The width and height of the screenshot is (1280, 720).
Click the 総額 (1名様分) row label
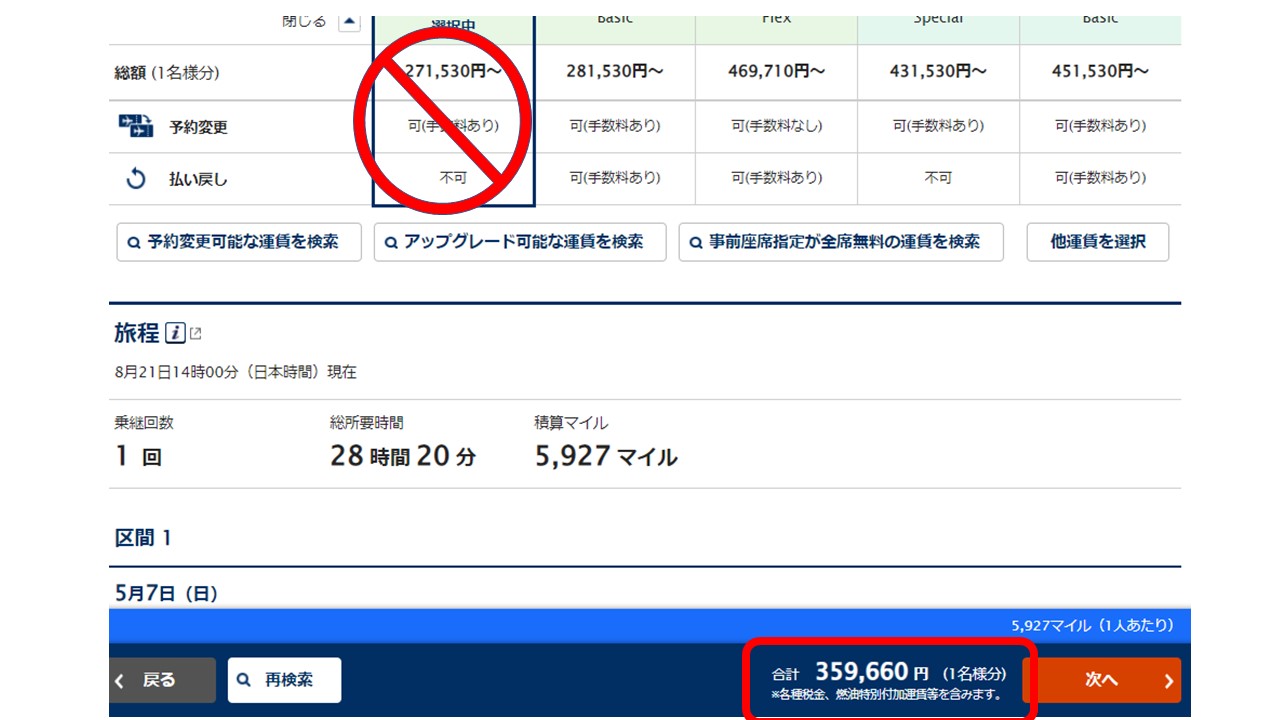click(167, 72)
